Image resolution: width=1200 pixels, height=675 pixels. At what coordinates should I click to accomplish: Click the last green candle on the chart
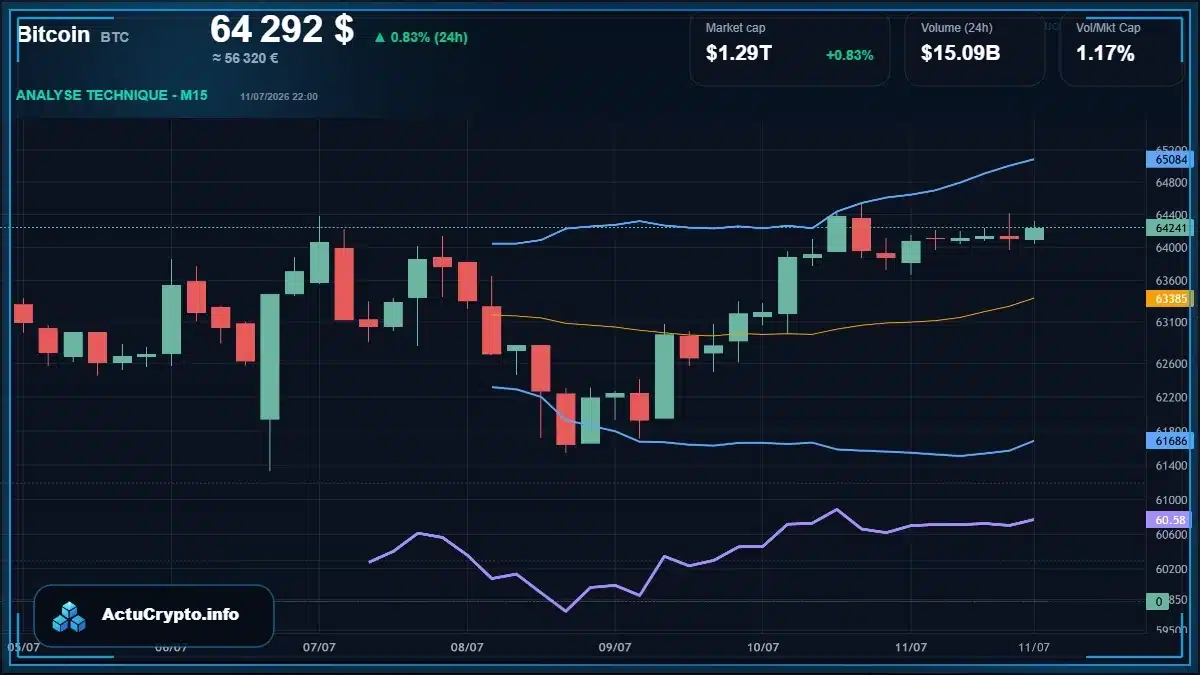1034,233
